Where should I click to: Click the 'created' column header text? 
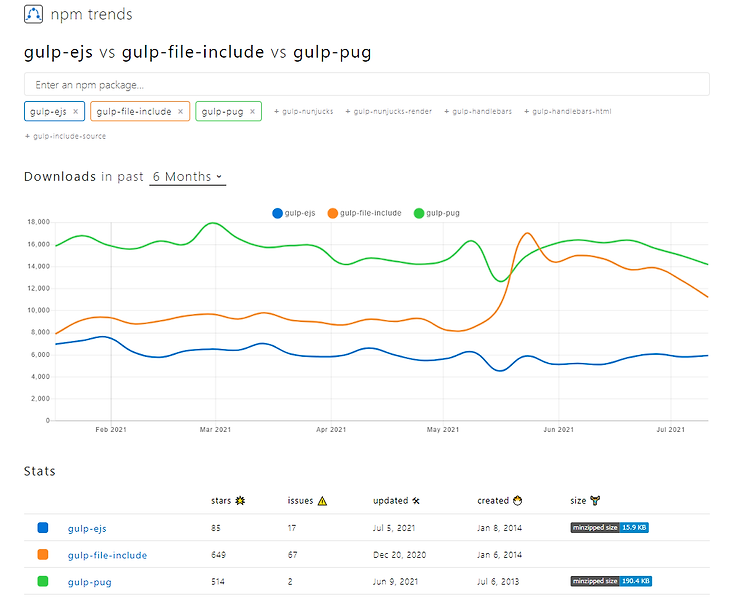click(x=493, y=501)
